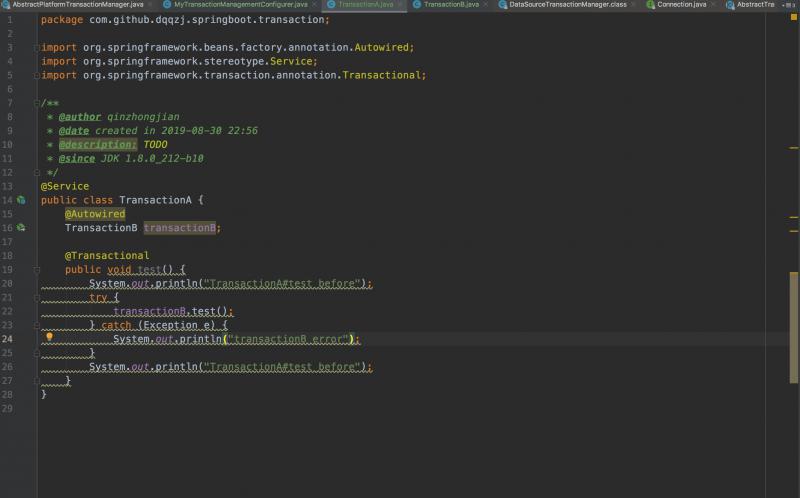Image resolution: width=800 pixels, height=498 pixels.
Task: Open the yellow lightbulb intention on line 24
Action: [49, 337]
